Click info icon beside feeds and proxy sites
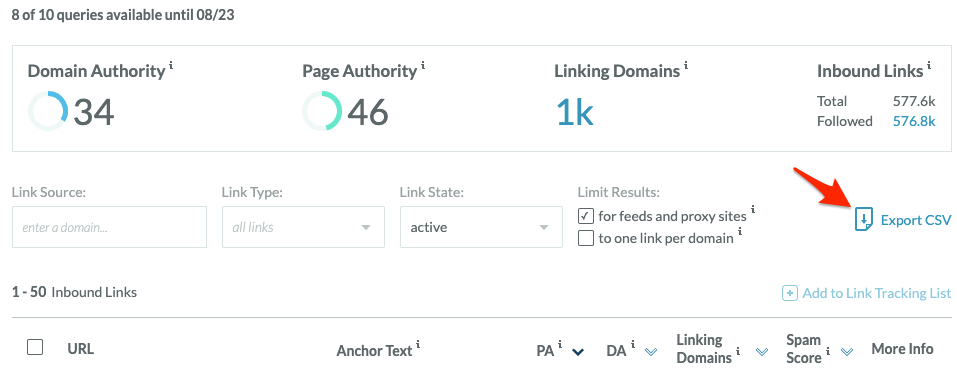 753,209
